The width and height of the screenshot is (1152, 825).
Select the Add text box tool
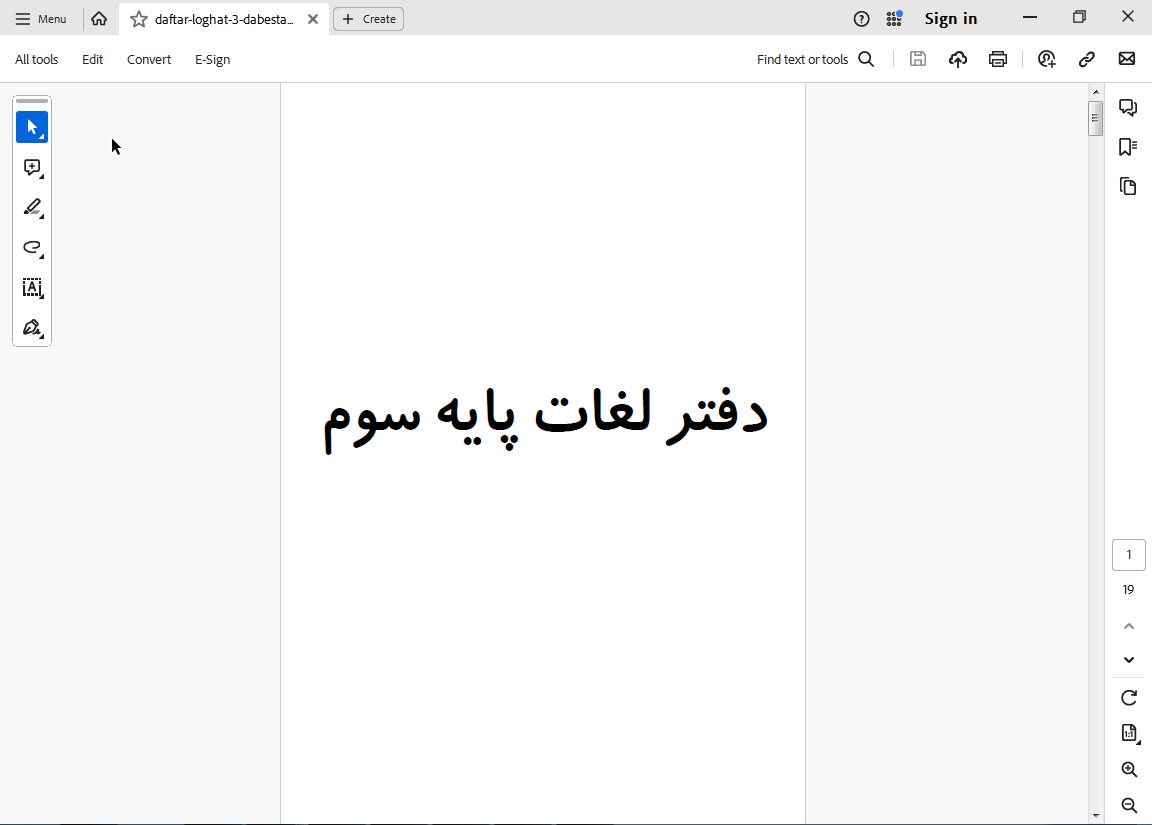coord(32,287)
